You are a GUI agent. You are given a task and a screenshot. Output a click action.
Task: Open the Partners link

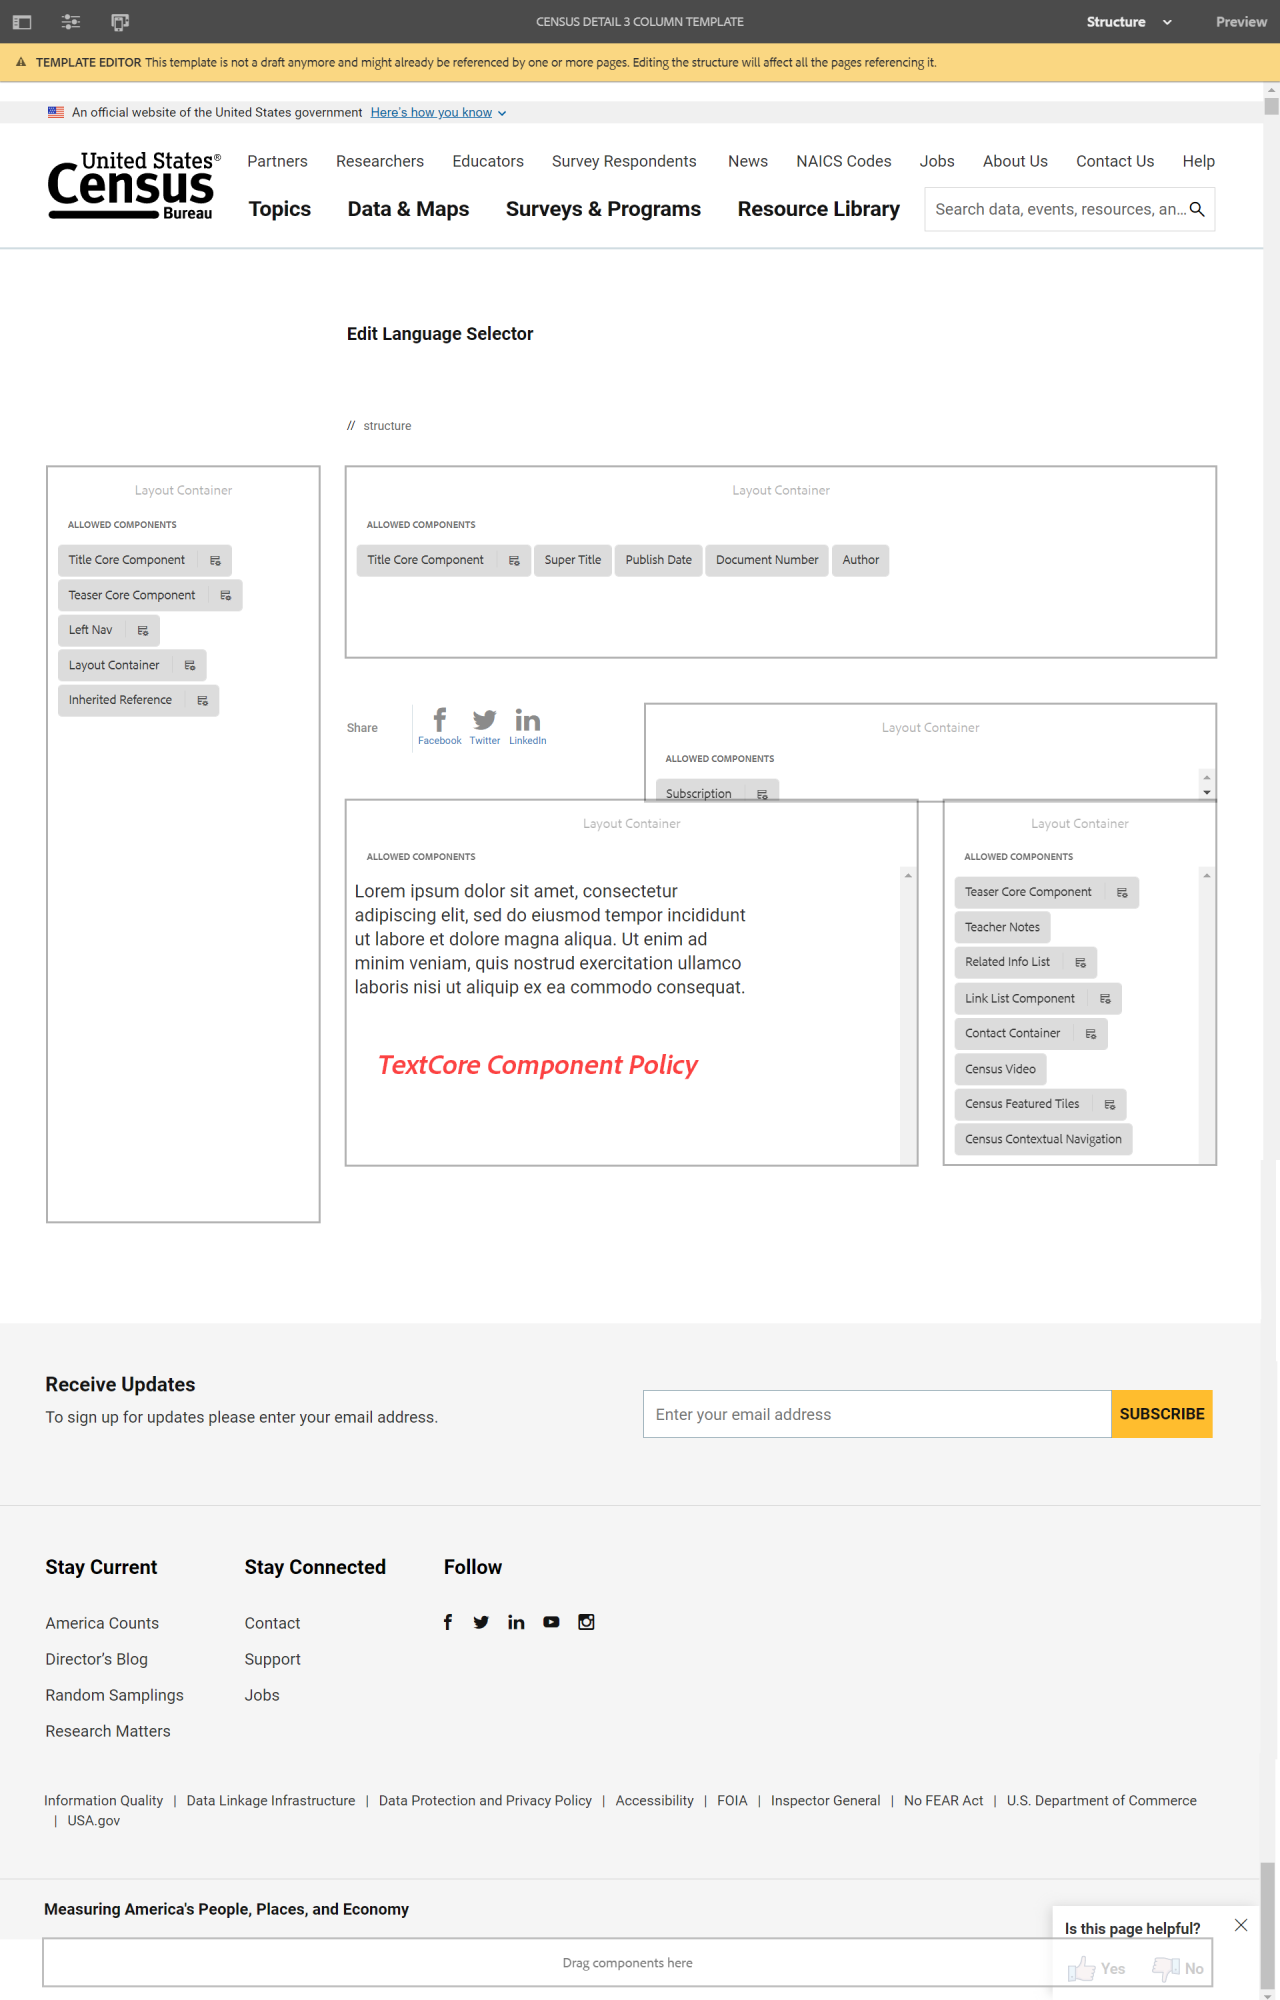(x=277, y=161)
